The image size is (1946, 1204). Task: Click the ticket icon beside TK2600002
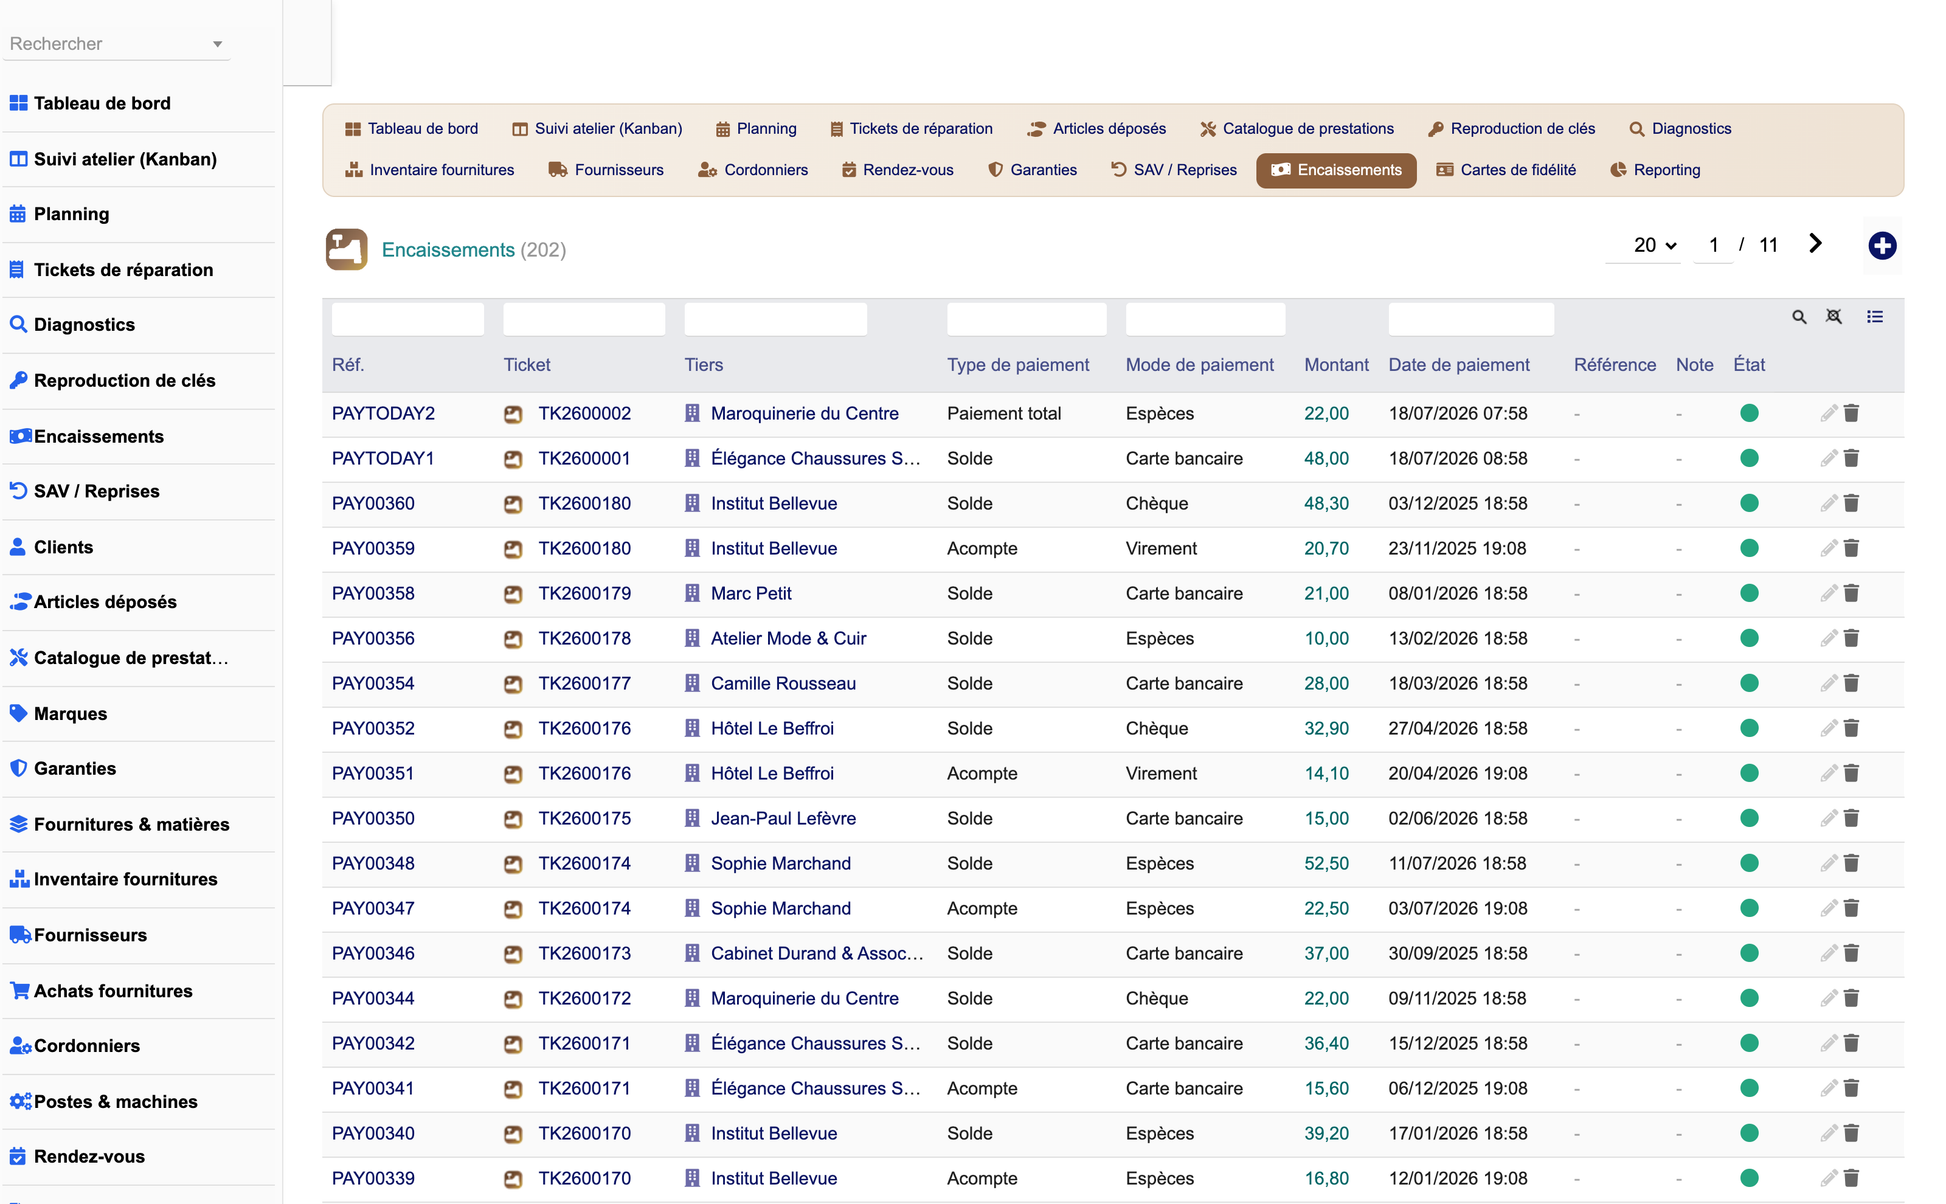[513, 414]
